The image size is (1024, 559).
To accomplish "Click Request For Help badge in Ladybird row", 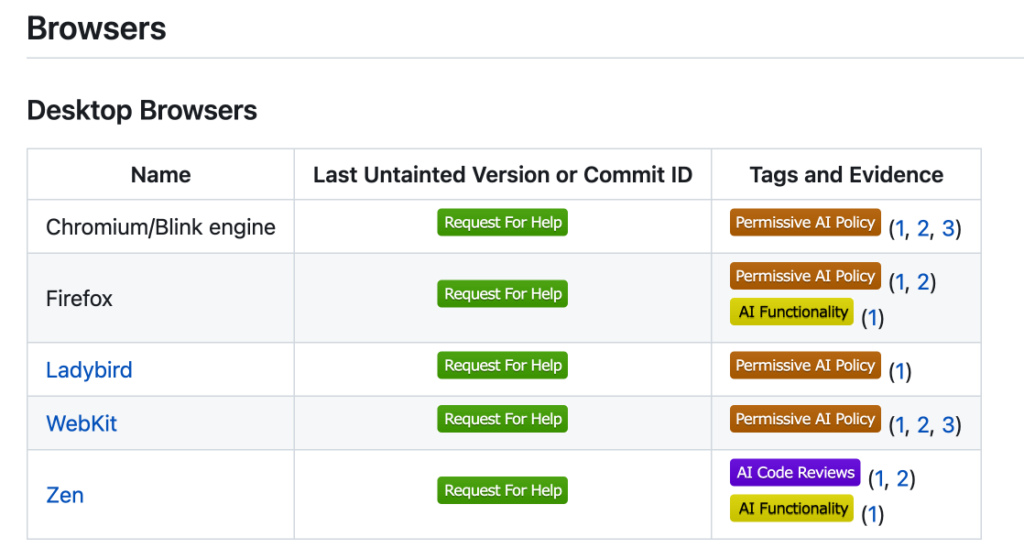I will [502, 366].
